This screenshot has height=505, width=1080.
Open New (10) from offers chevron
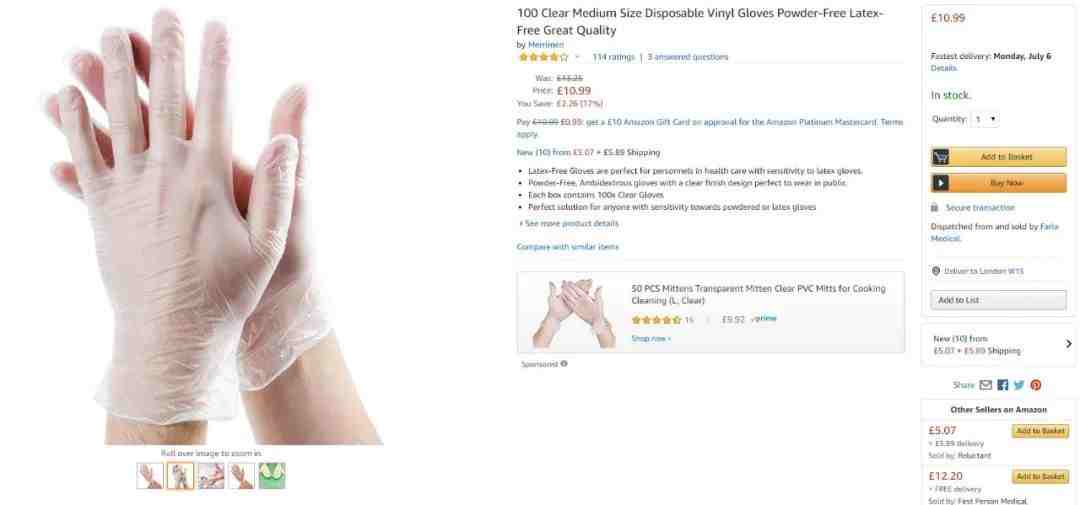coord(1068,344)
